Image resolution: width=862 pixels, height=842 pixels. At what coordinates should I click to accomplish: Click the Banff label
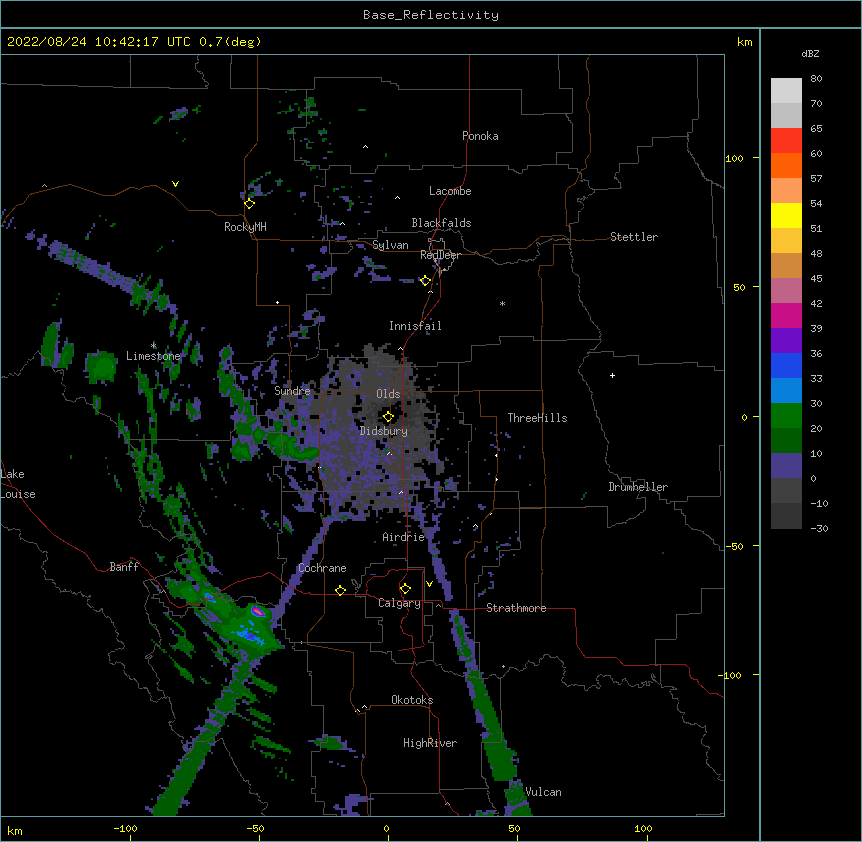(124, 567)
